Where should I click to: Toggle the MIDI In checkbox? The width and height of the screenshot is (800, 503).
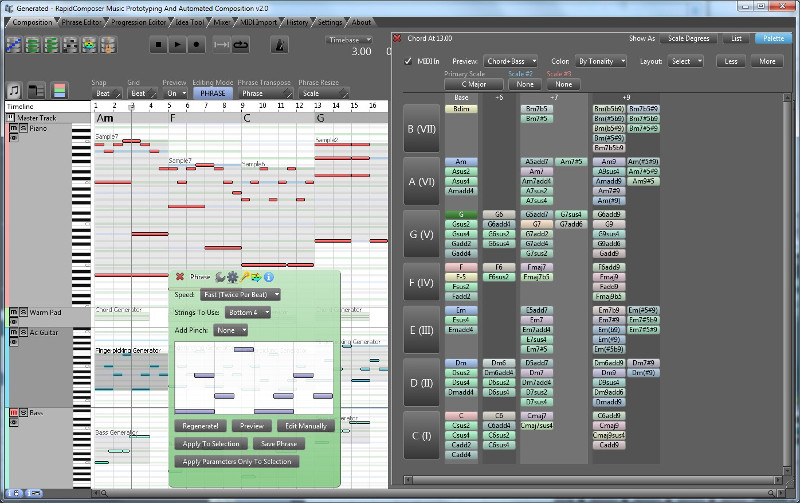coord(408,61)
